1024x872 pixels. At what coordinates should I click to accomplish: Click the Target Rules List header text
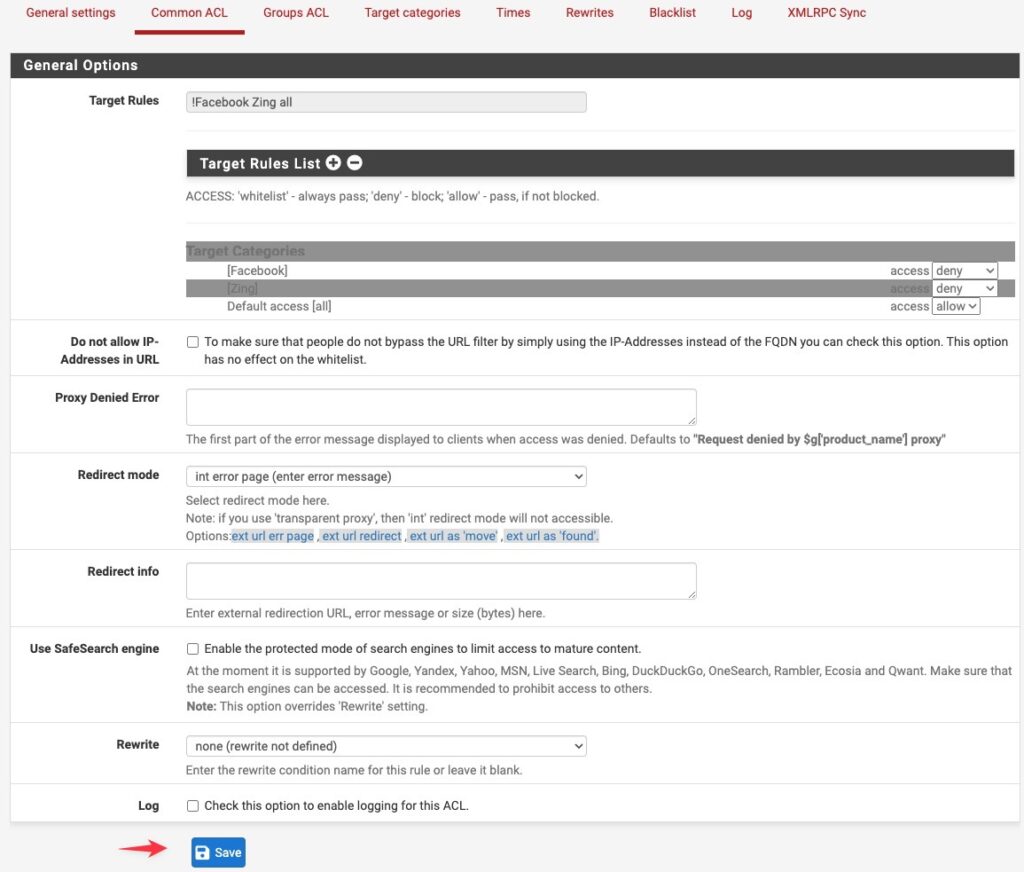tap(260, 163)
